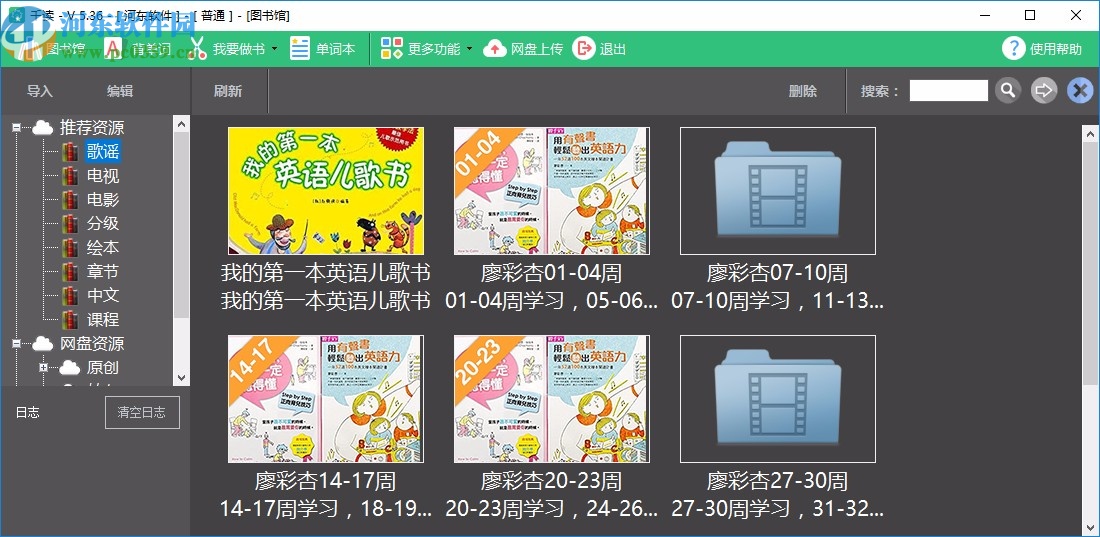Select 歌谣 in the resource tree

click(x=102, y=152)
